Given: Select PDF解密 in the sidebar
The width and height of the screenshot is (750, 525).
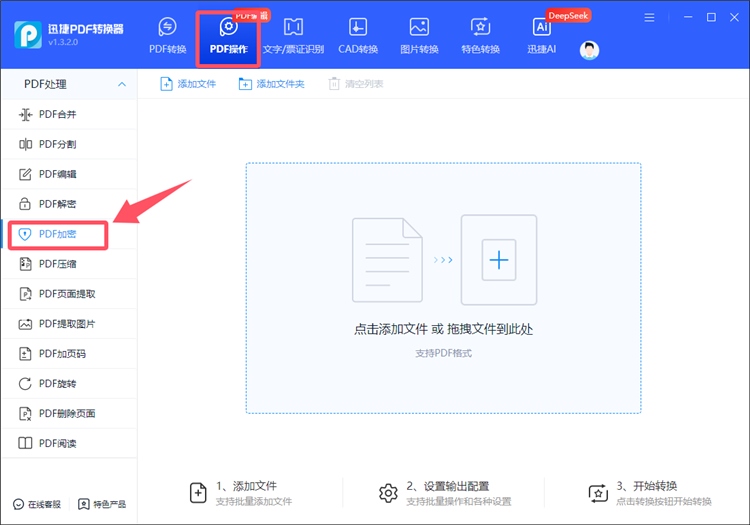Looking at the screenshot, I should pos(69,204).
